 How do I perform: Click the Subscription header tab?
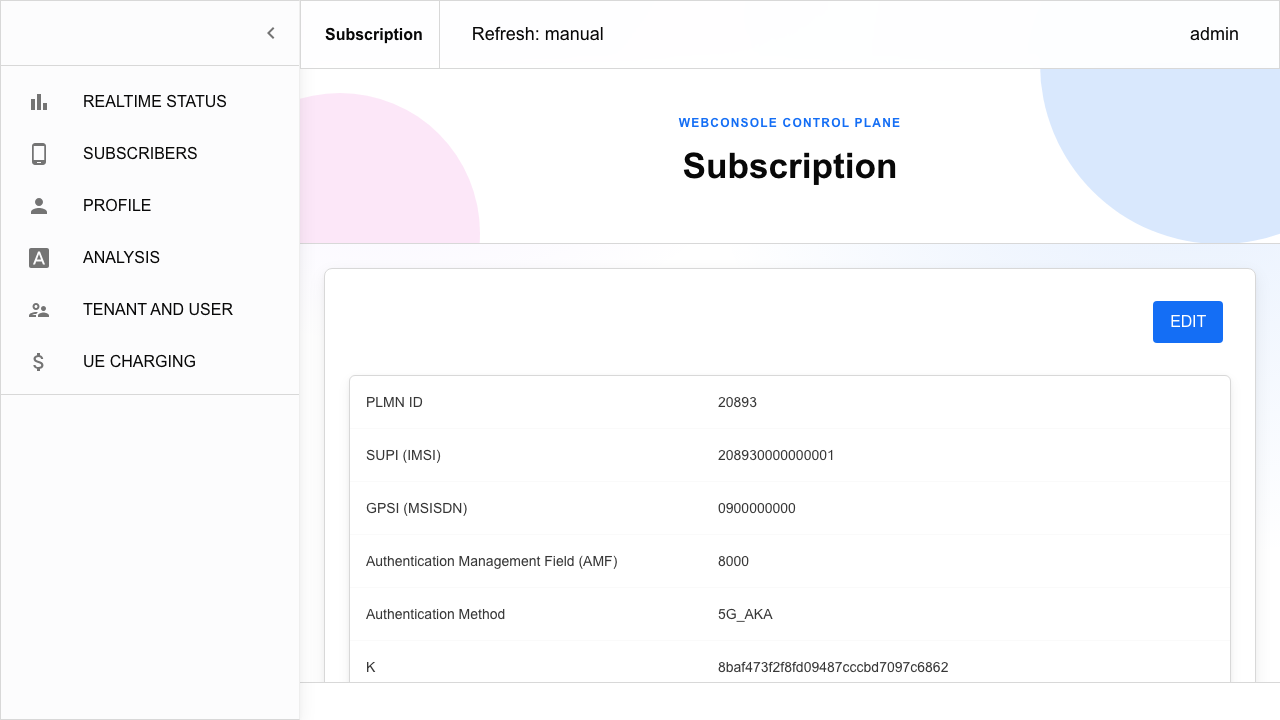(374, 34)
